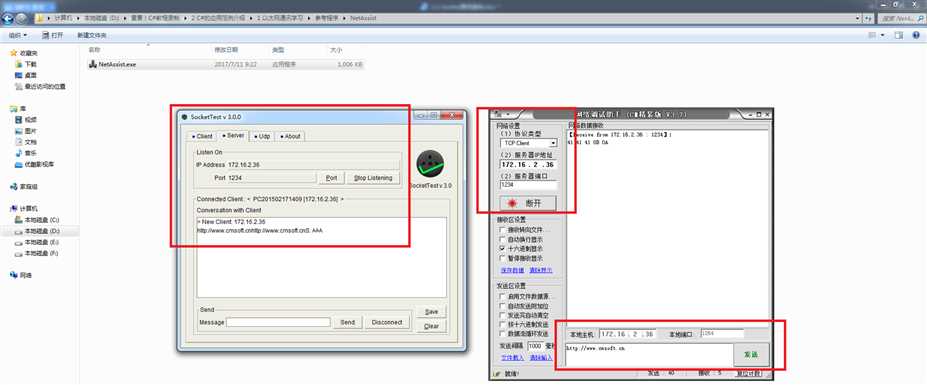Click Message input field in SocketTest

pos(278,322)
